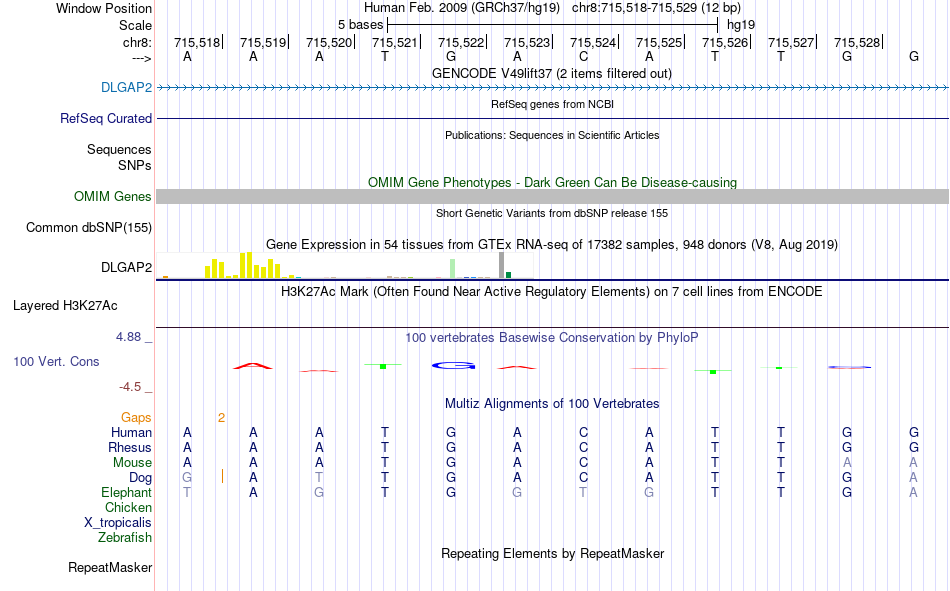950x591 pixels.
Task: Open the DLGAP2 GTEx tissue bar chart
Action: [x=345, y=265]
